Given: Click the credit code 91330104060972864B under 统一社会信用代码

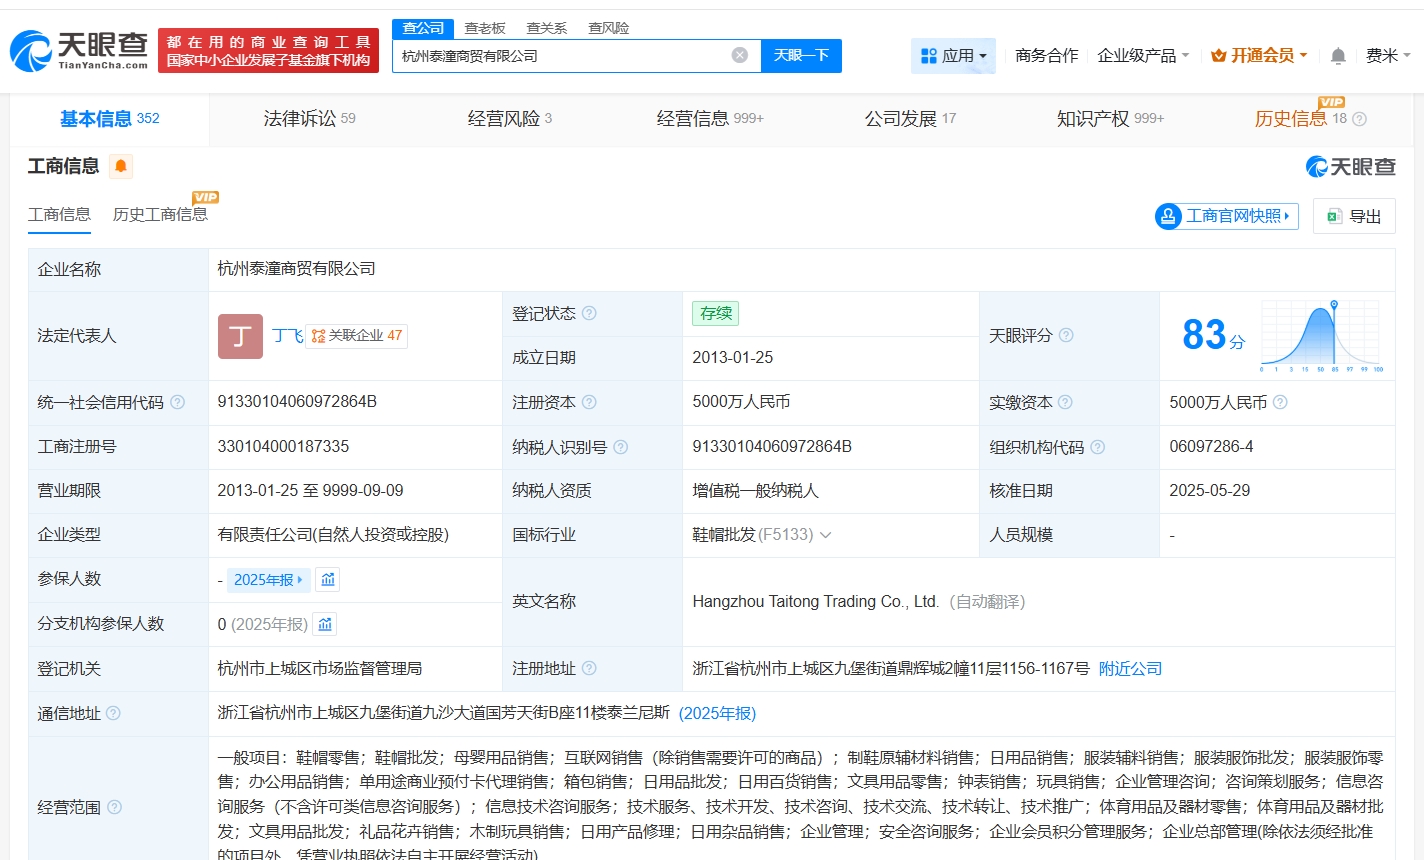Looking at the screenshot, I should coord(297,402).
